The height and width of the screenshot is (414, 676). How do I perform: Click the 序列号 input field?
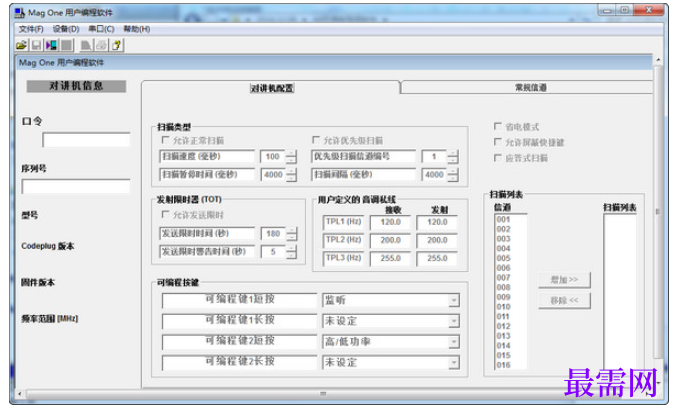76,187
